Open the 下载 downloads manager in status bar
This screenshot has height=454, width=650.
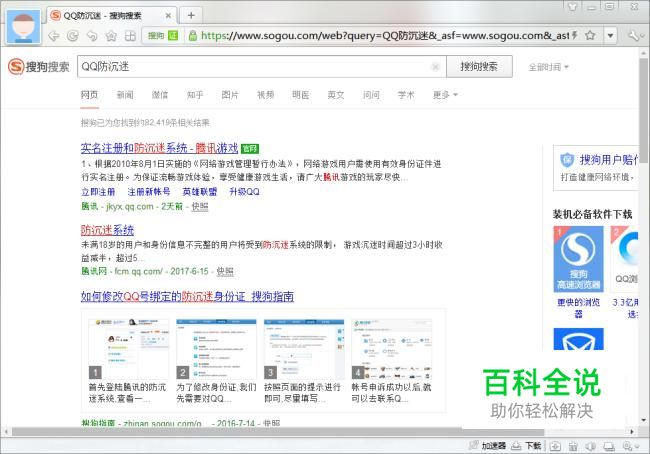coord(526,446)
